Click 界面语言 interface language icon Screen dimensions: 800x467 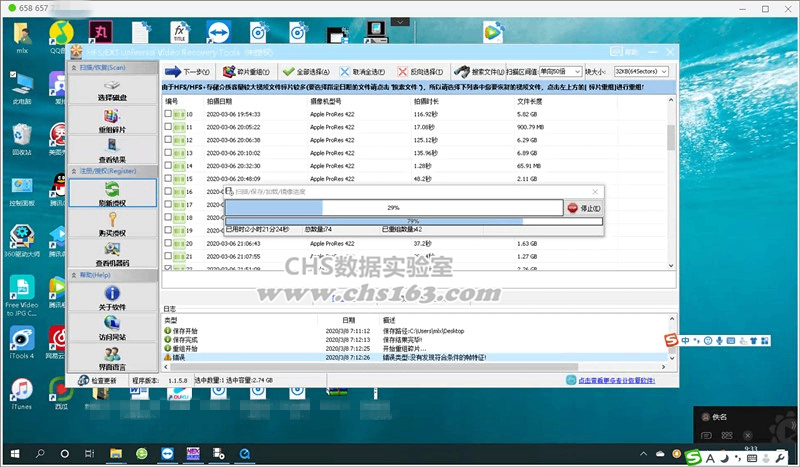(x=112, y=353)
